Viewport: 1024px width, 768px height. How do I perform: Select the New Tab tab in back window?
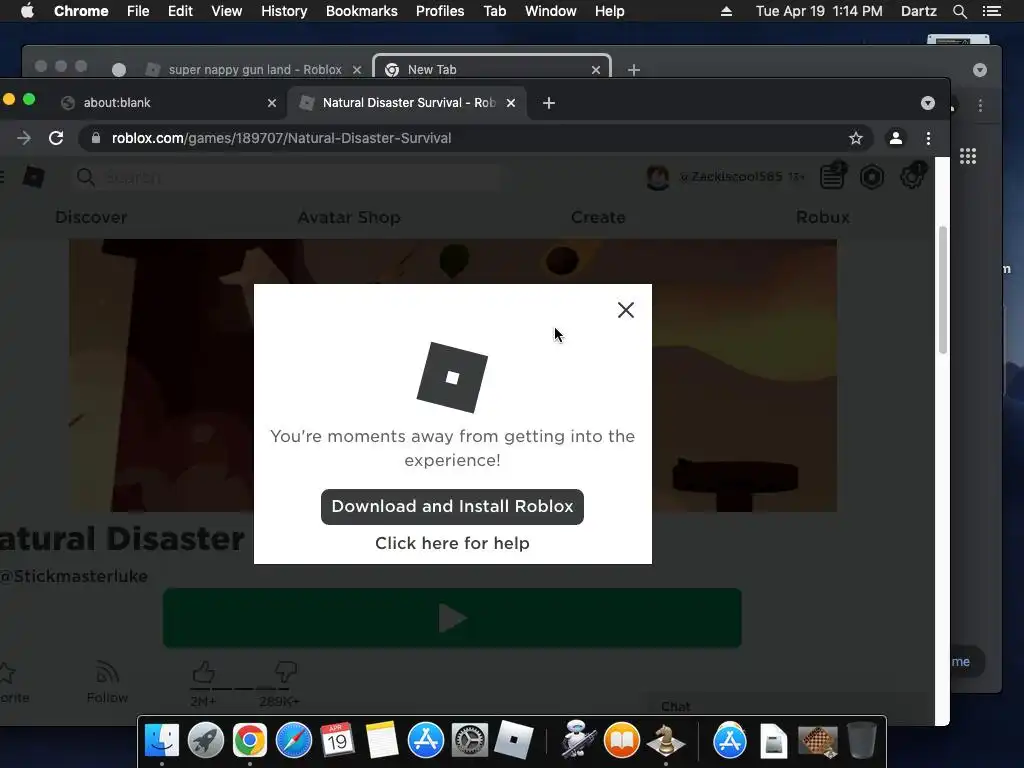[491, 69]
